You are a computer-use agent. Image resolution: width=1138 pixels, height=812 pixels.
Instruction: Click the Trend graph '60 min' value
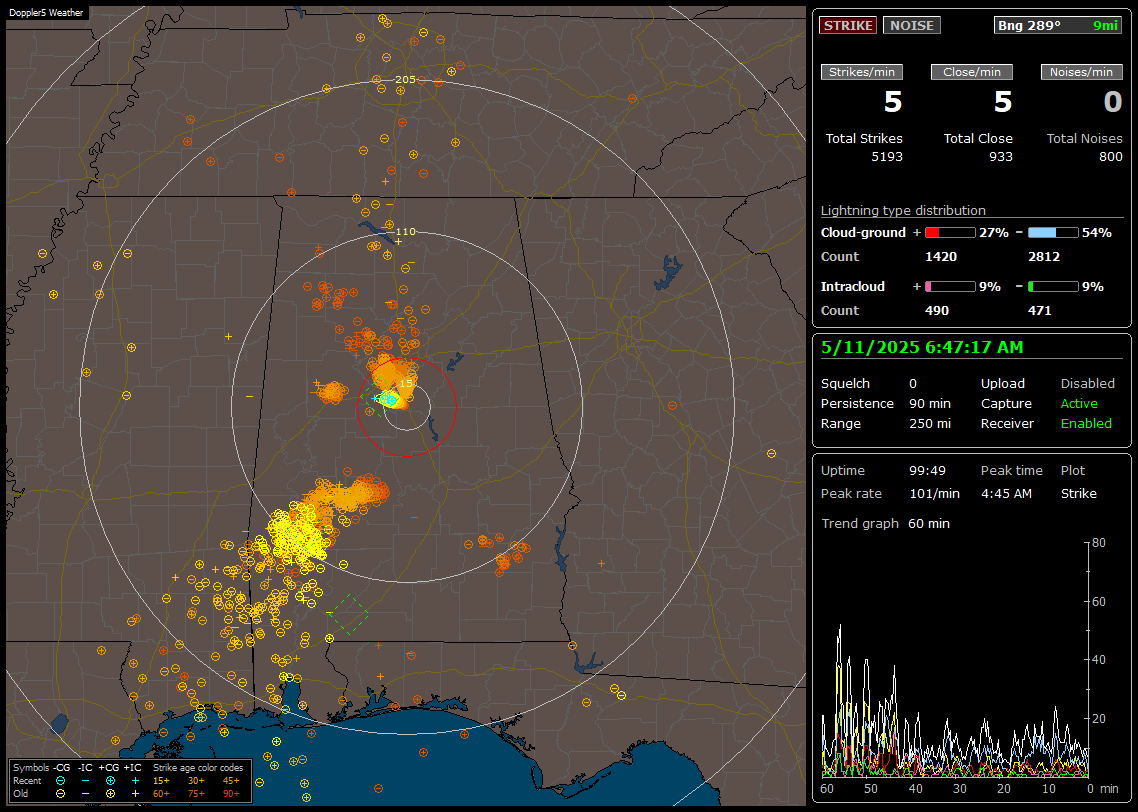click(928, 523)
